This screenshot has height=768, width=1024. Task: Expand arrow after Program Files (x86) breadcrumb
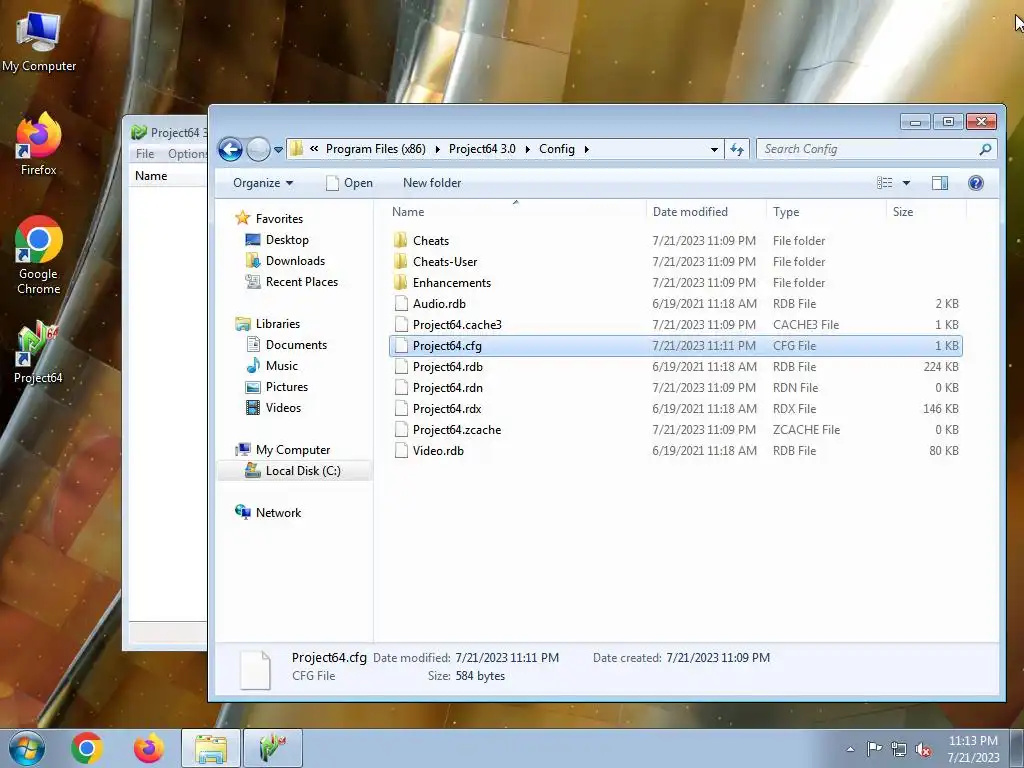pos(437,149)
